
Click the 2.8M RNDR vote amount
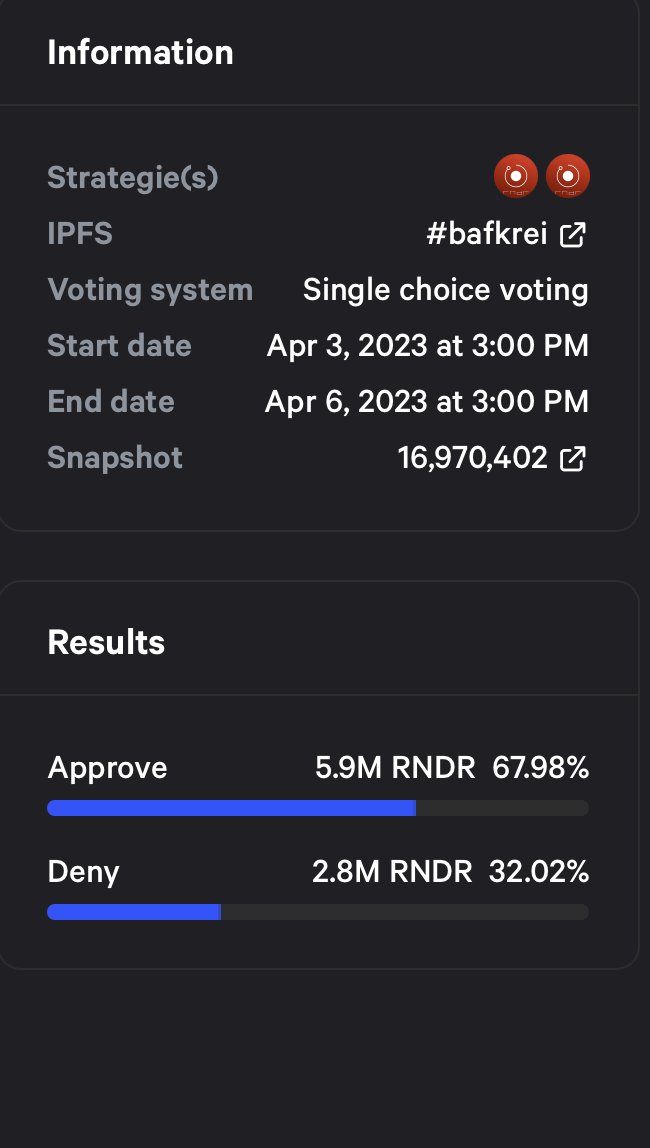click(x=392, y=872)
